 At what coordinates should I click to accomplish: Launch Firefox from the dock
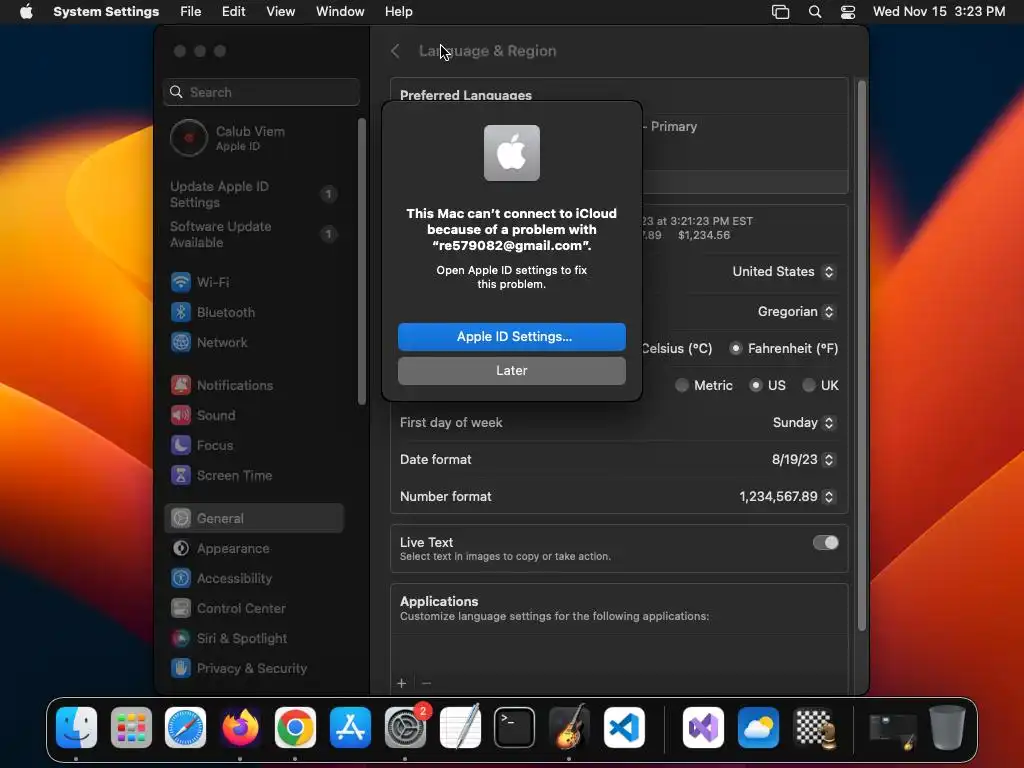click(240, 727)
